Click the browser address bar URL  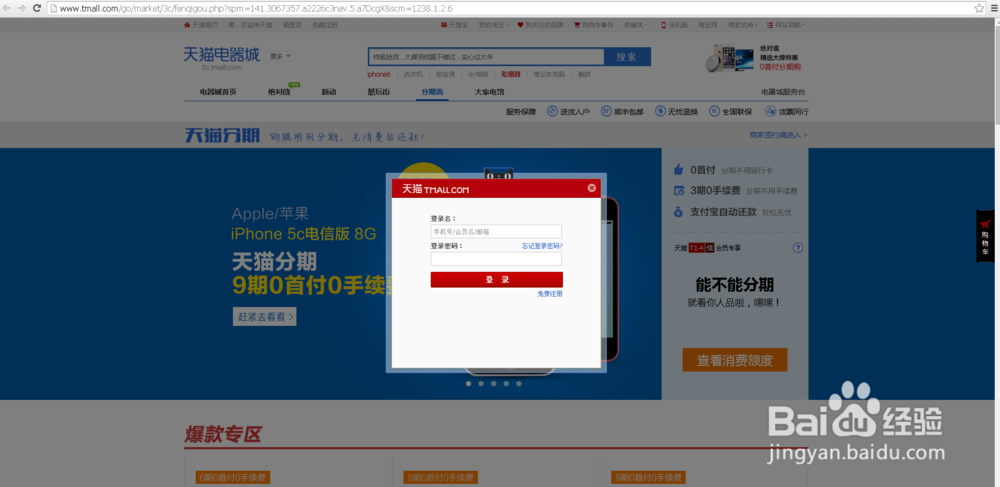[x=256, y=8]
